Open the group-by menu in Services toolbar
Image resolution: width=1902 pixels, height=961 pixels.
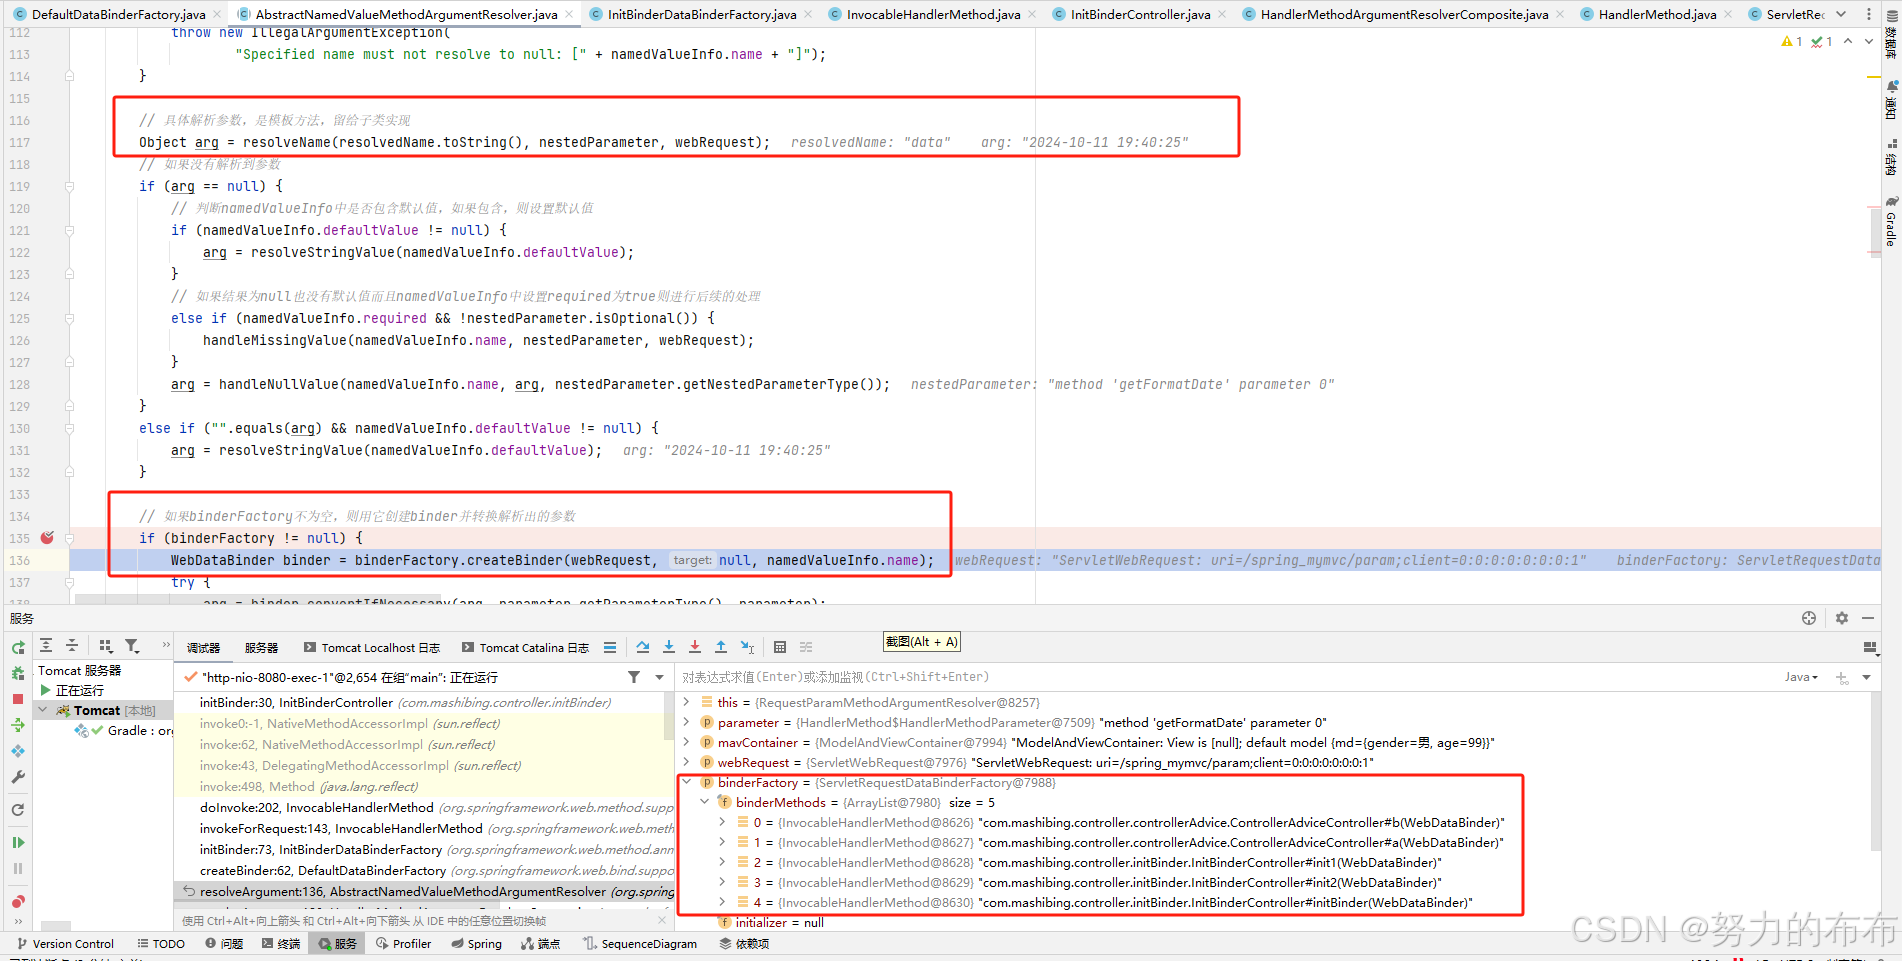pyautogui.click(x=106, y=646)
